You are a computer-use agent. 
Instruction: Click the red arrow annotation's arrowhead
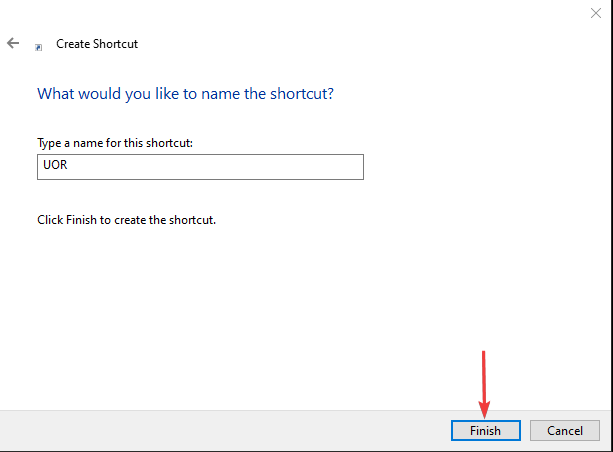coord(485,410)
